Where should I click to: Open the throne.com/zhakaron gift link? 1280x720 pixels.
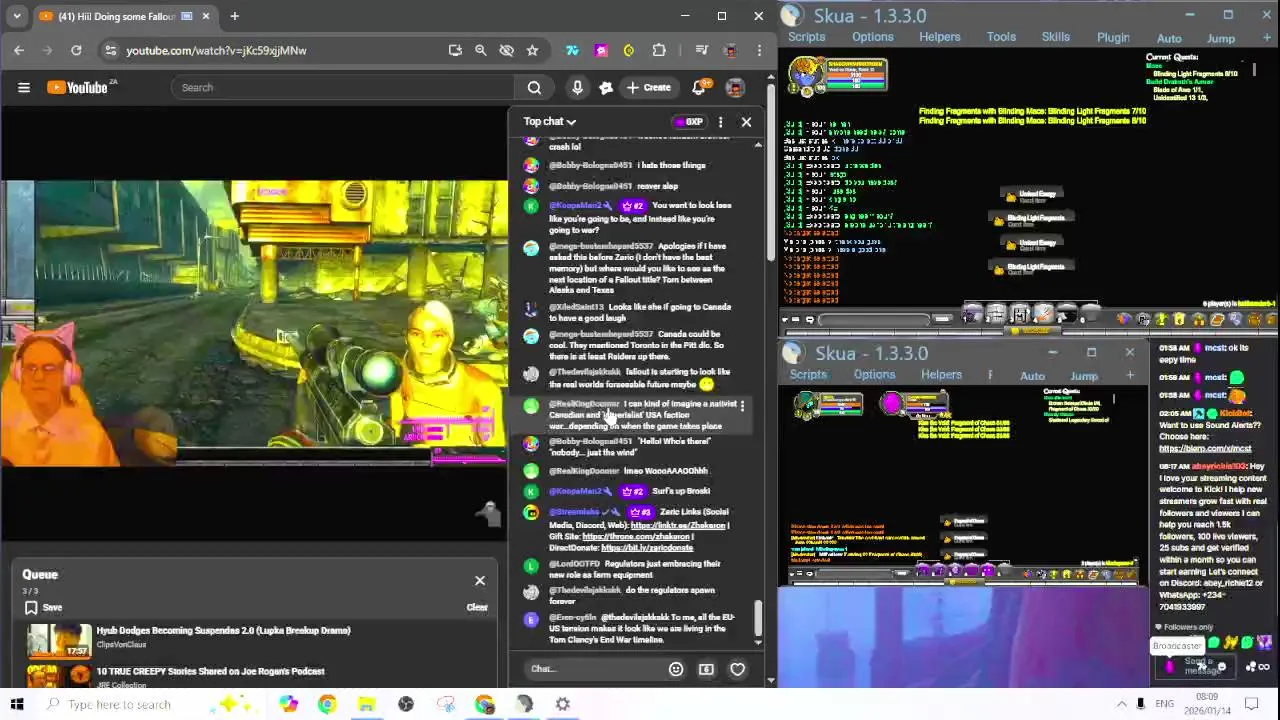click(636, 536)
